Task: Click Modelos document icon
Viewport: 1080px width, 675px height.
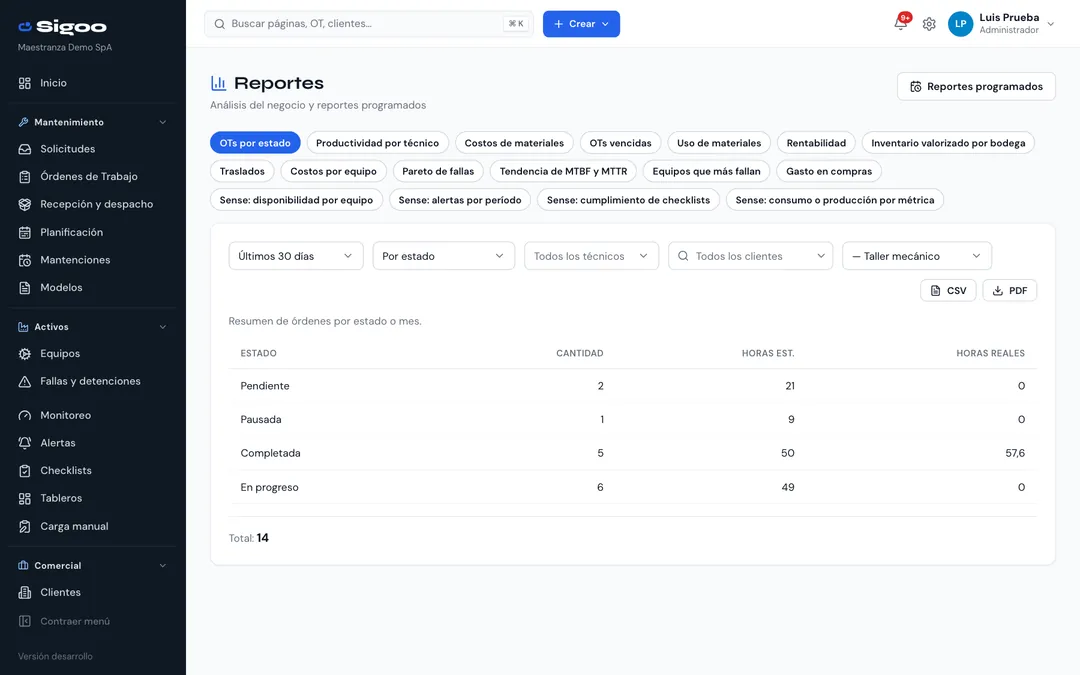Action: pos(25,288)
